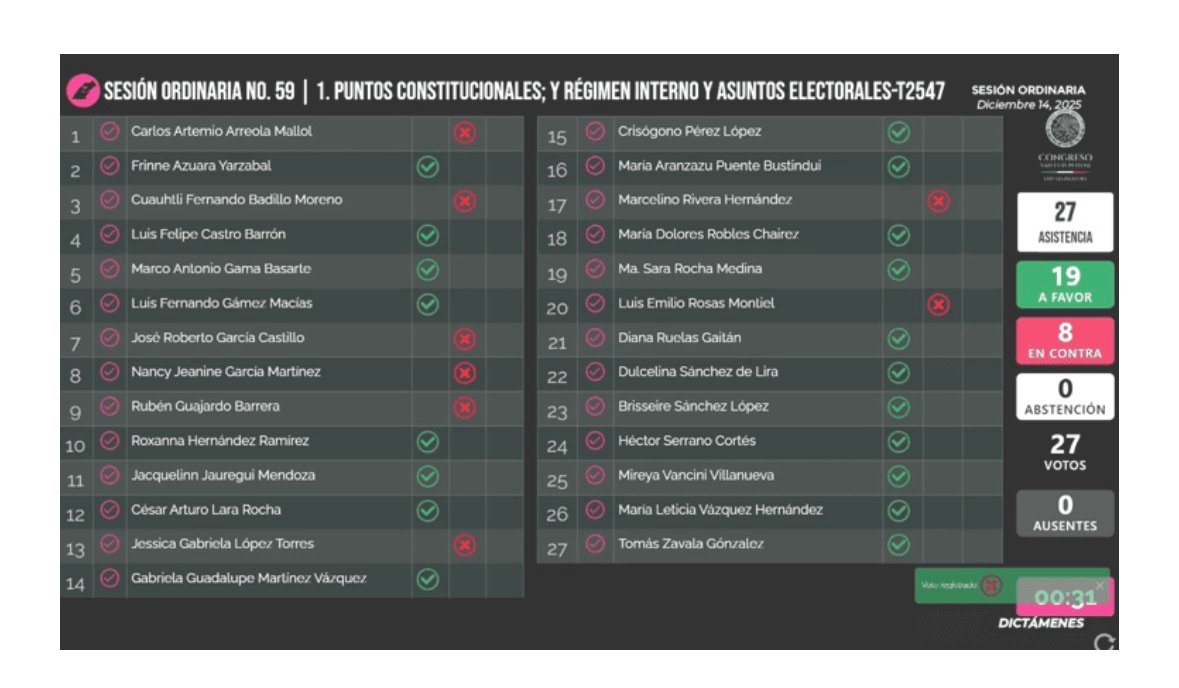Click the pink gavel session icon
1179x688 pixels.
pos(82,91)
